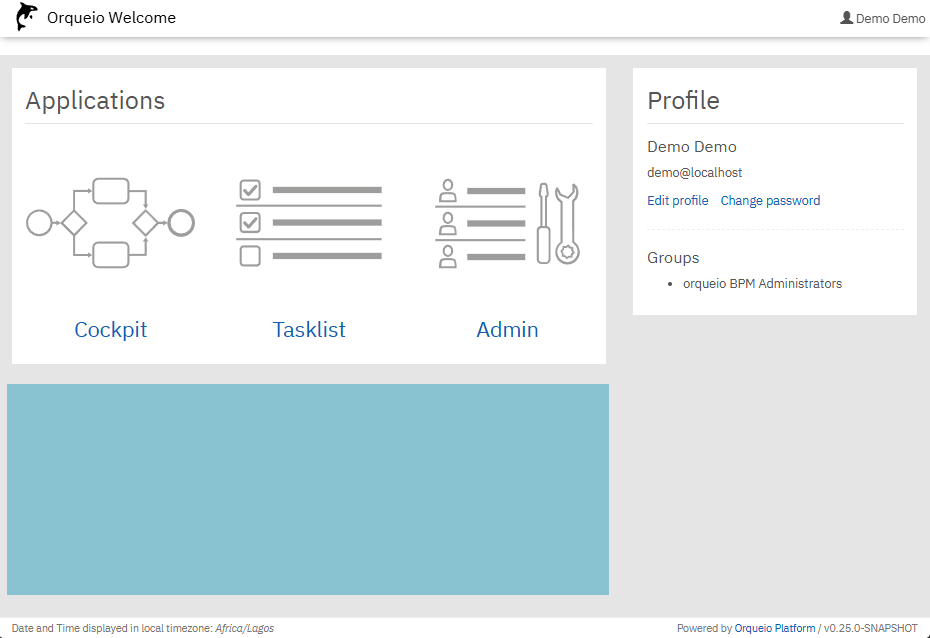Image resolution: width=930 pixels, height=638 pixels.
Task: Click the end event circle in Cockpit diagram
Action: click(x=181, y=222)
